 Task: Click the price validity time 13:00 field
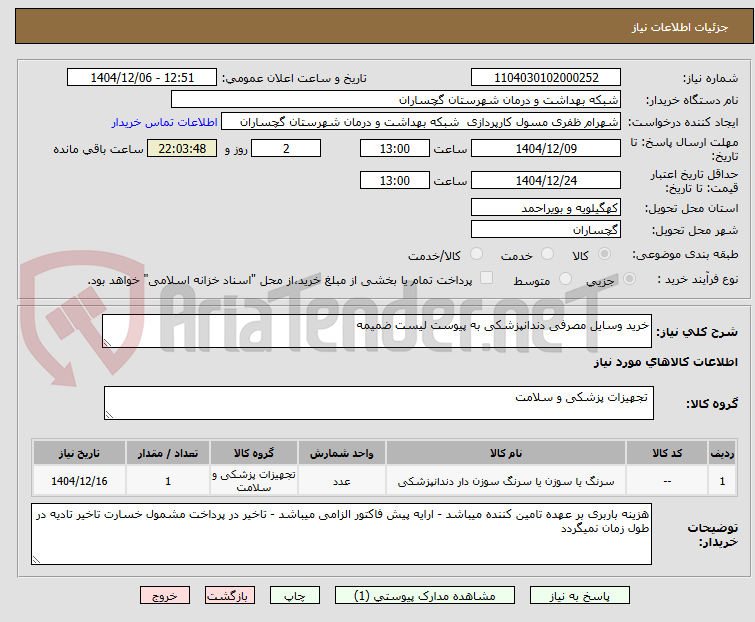pos(395,181)
